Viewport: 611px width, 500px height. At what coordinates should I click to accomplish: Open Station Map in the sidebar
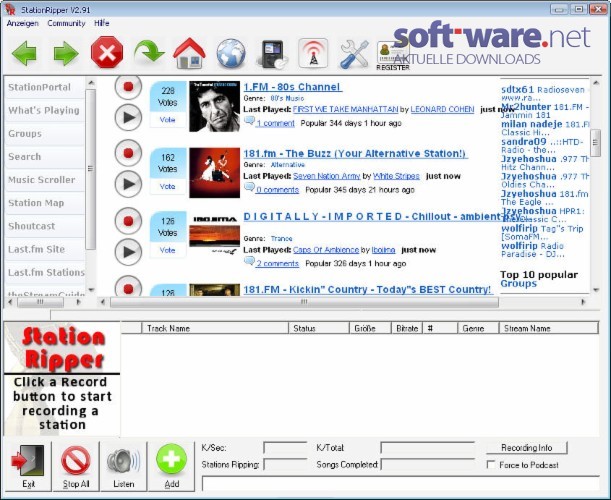(45, 203)
